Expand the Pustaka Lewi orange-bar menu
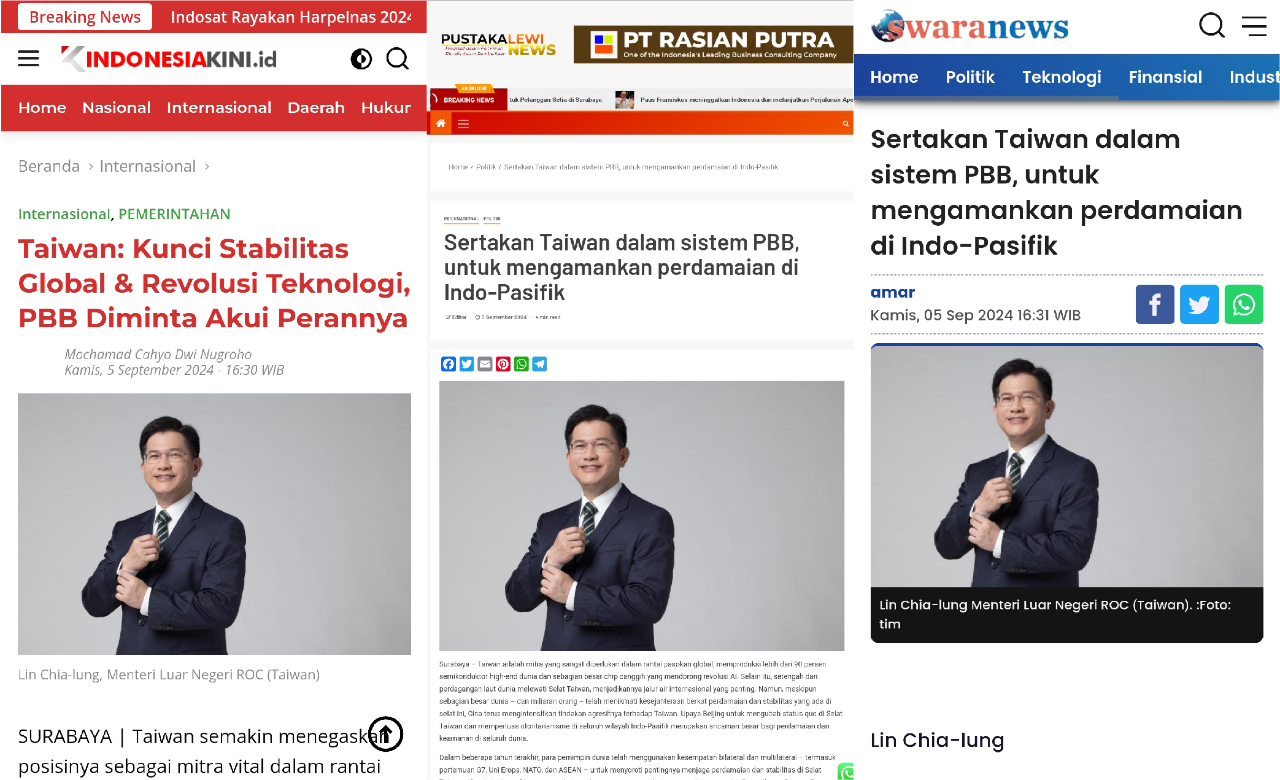This screenshot has width=1280, height=780. coord(462,124)
